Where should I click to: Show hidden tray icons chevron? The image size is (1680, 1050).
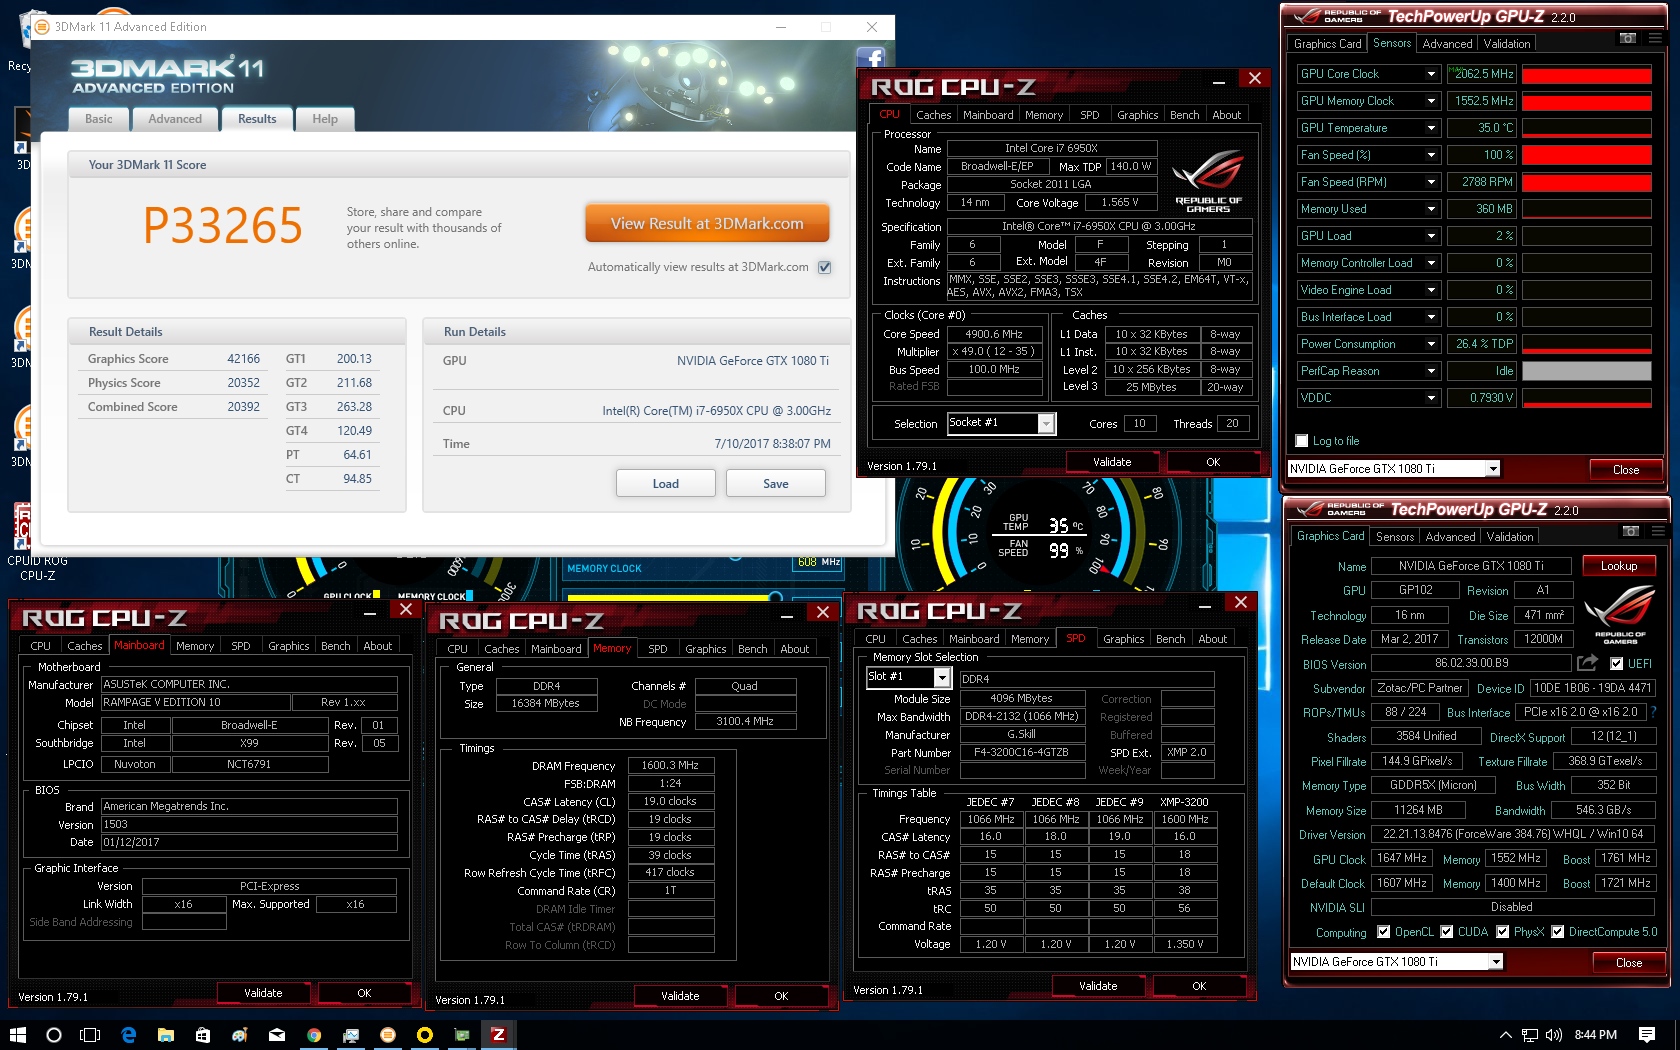point(1506,1035)
